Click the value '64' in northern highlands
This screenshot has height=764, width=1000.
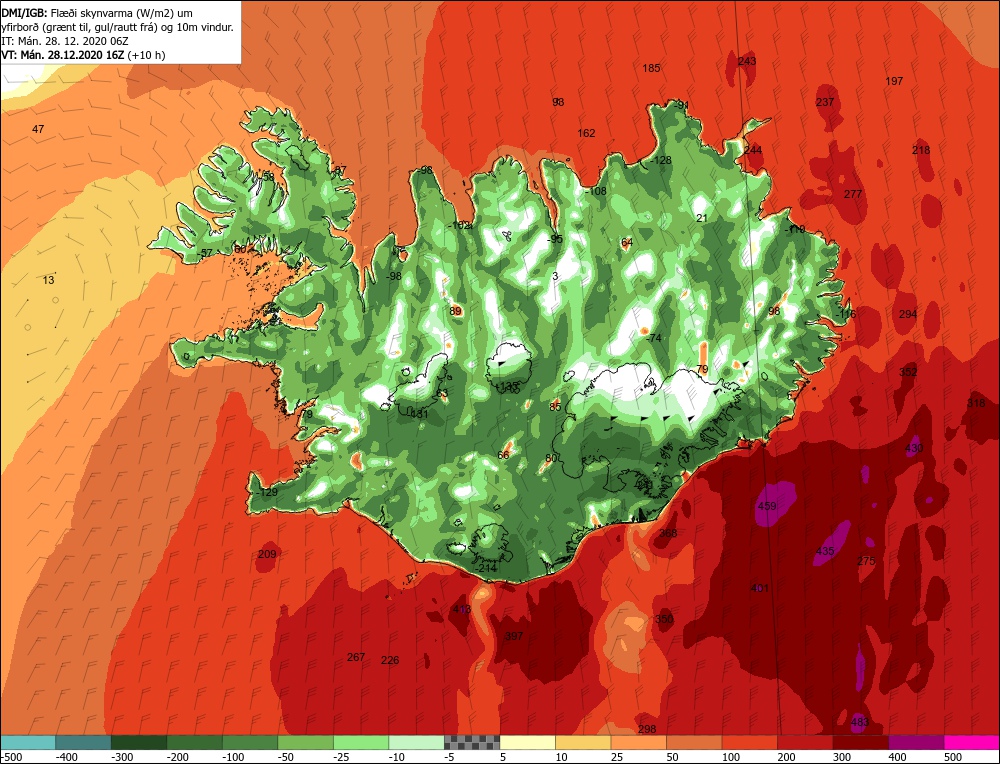[627, 242]
